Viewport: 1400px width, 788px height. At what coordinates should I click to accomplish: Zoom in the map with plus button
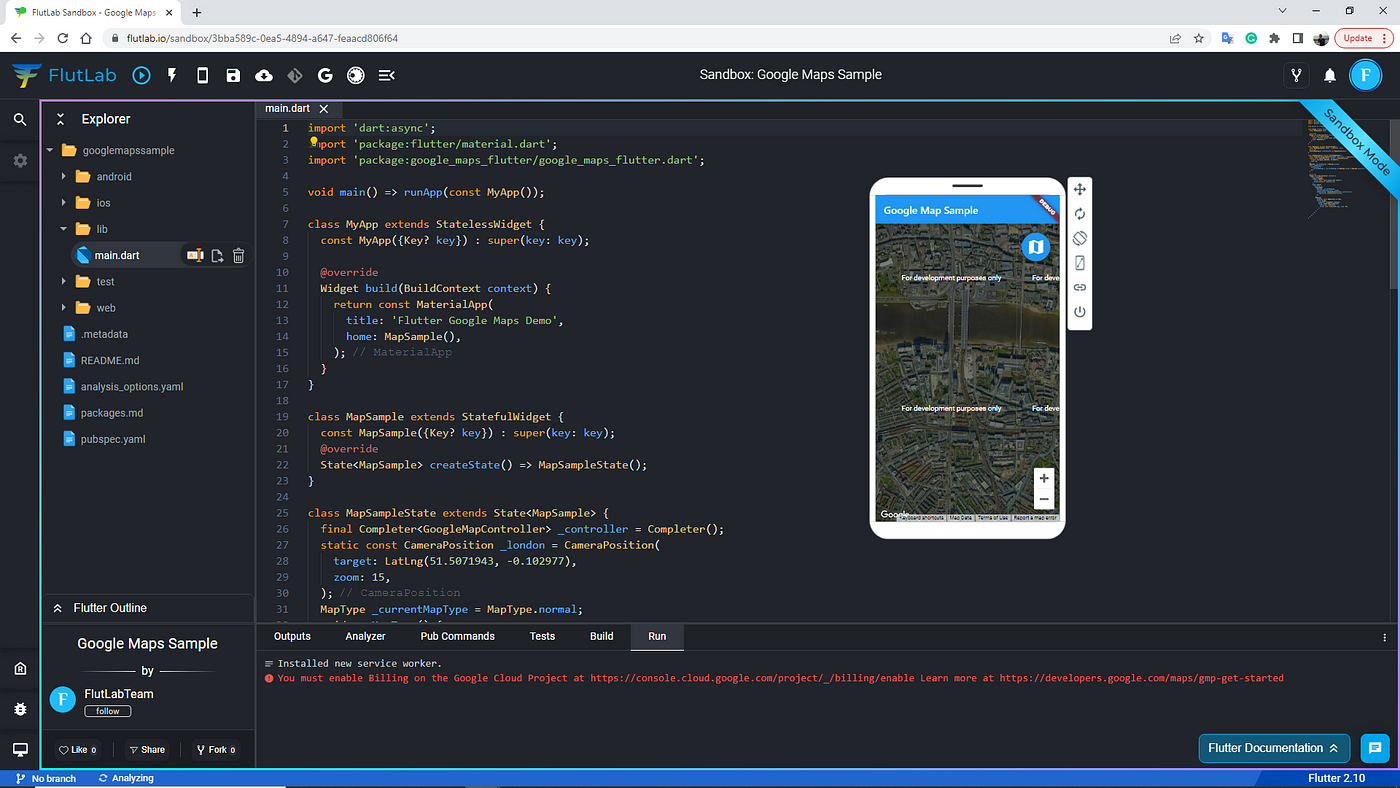click(x=1044, y=478)
